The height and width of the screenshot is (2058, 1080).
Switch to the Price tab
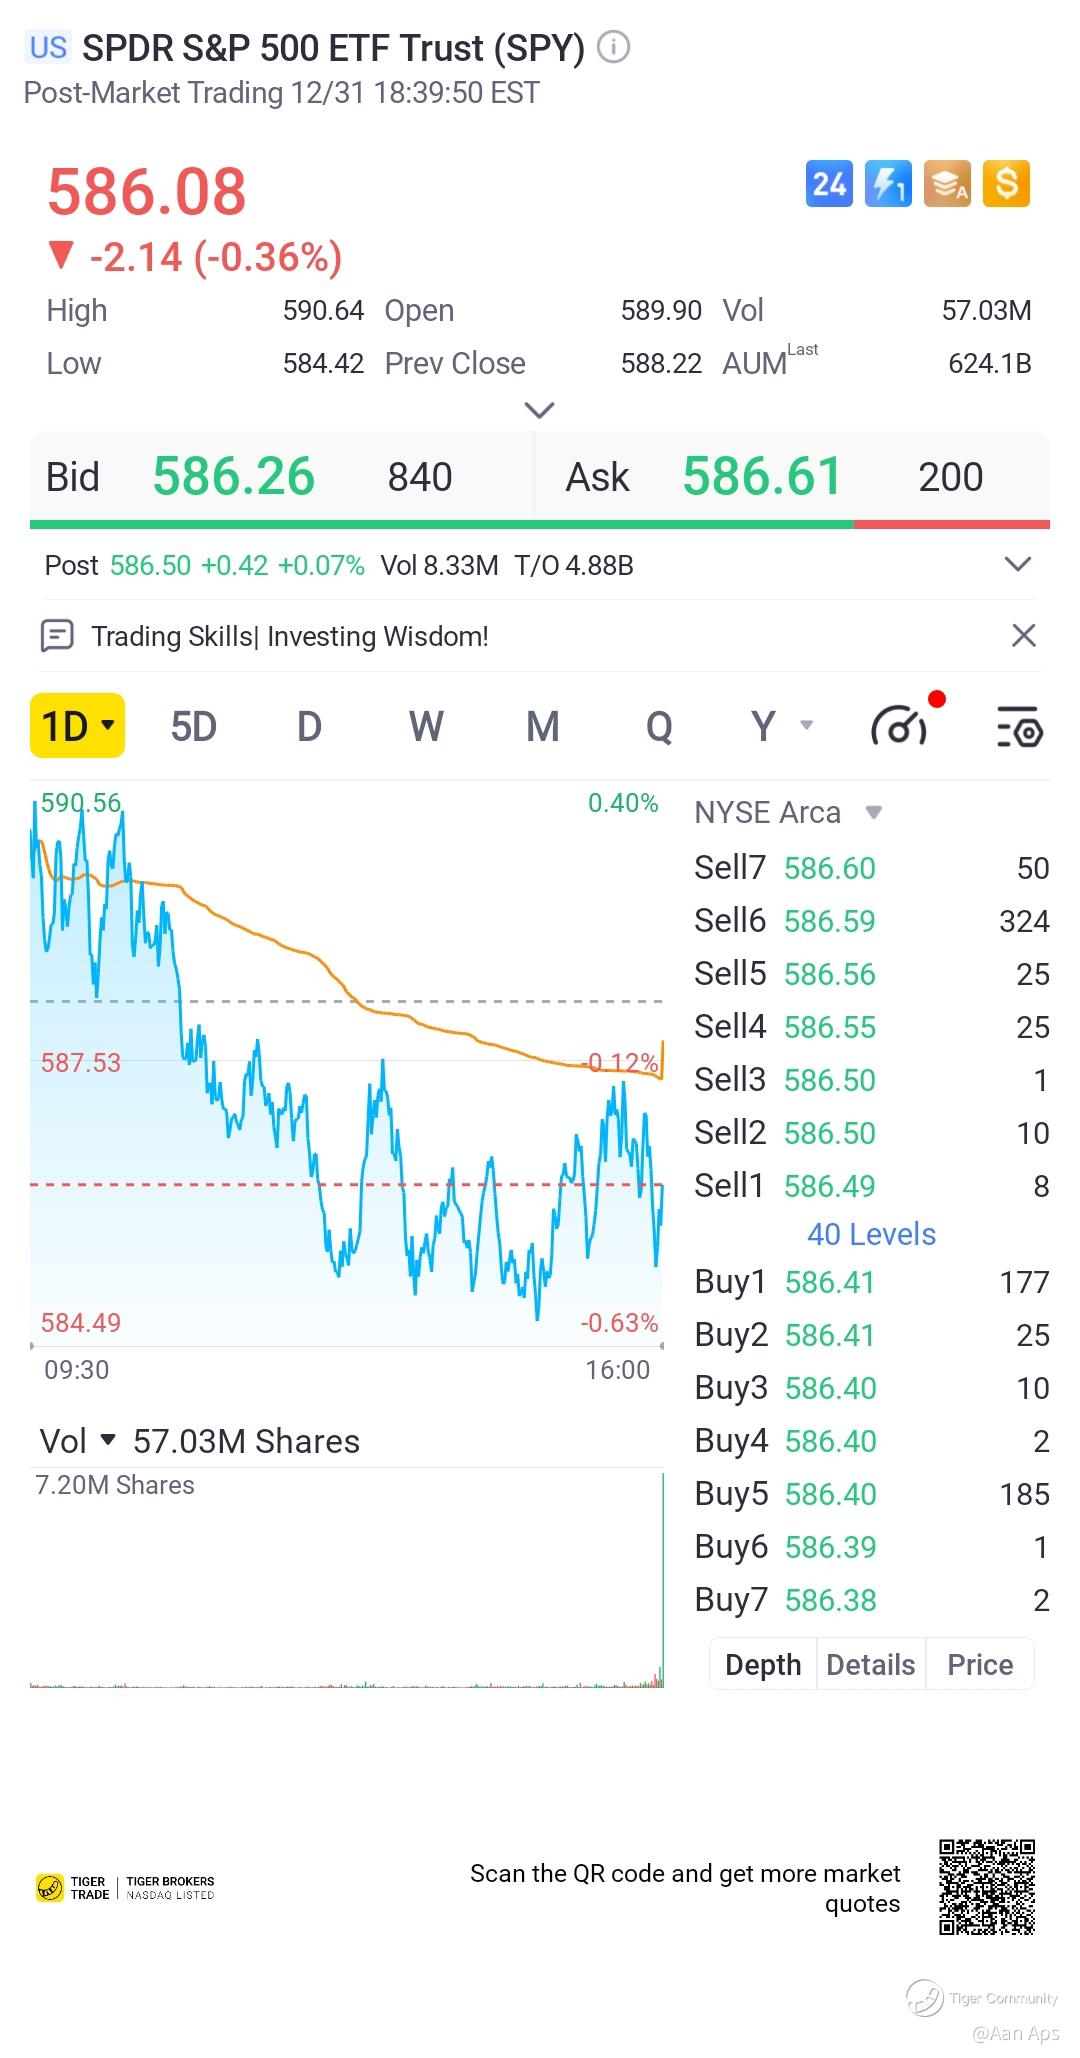click(x=980, y=1664)
